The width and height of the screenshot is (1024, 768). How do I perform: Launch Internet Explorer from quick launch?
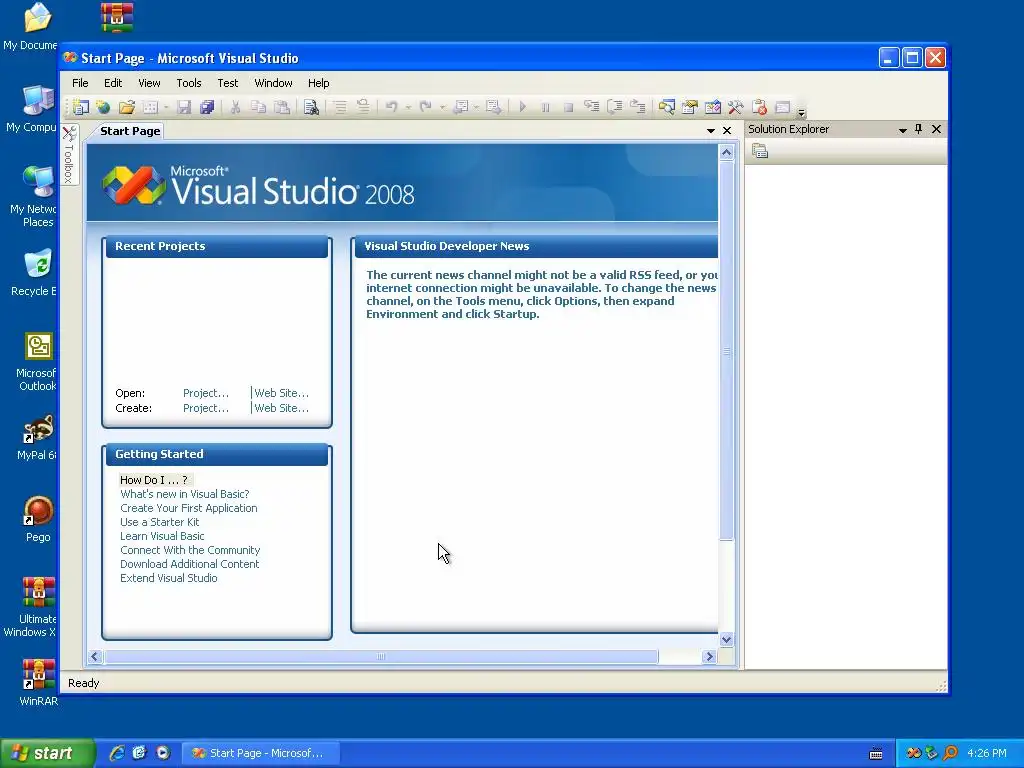click(116, 753)
